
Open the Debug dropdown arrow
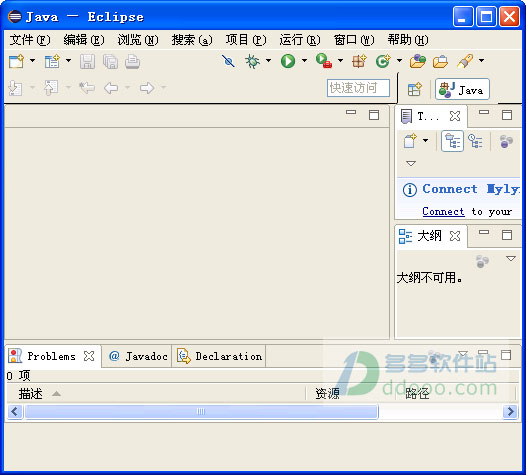point(268,60)
